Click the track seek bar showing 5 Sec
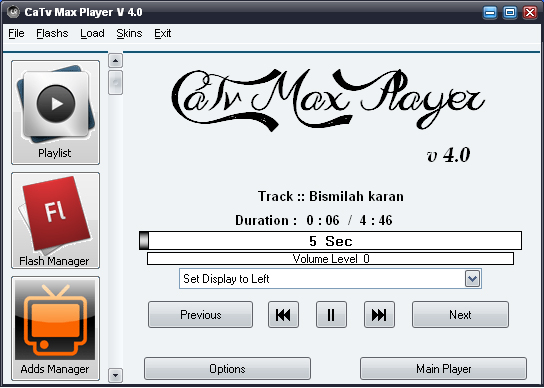This screenshot has width=544, height=388. (330, 241)
